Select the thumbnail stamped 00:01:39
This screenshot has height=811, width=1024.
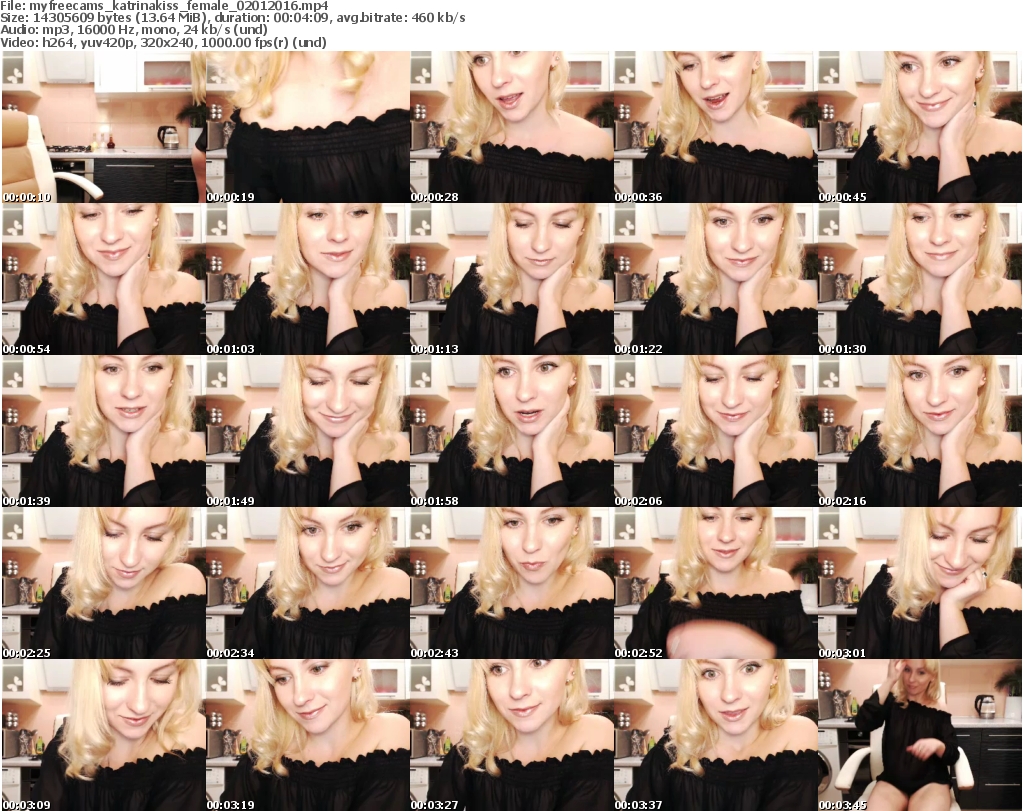104,431
